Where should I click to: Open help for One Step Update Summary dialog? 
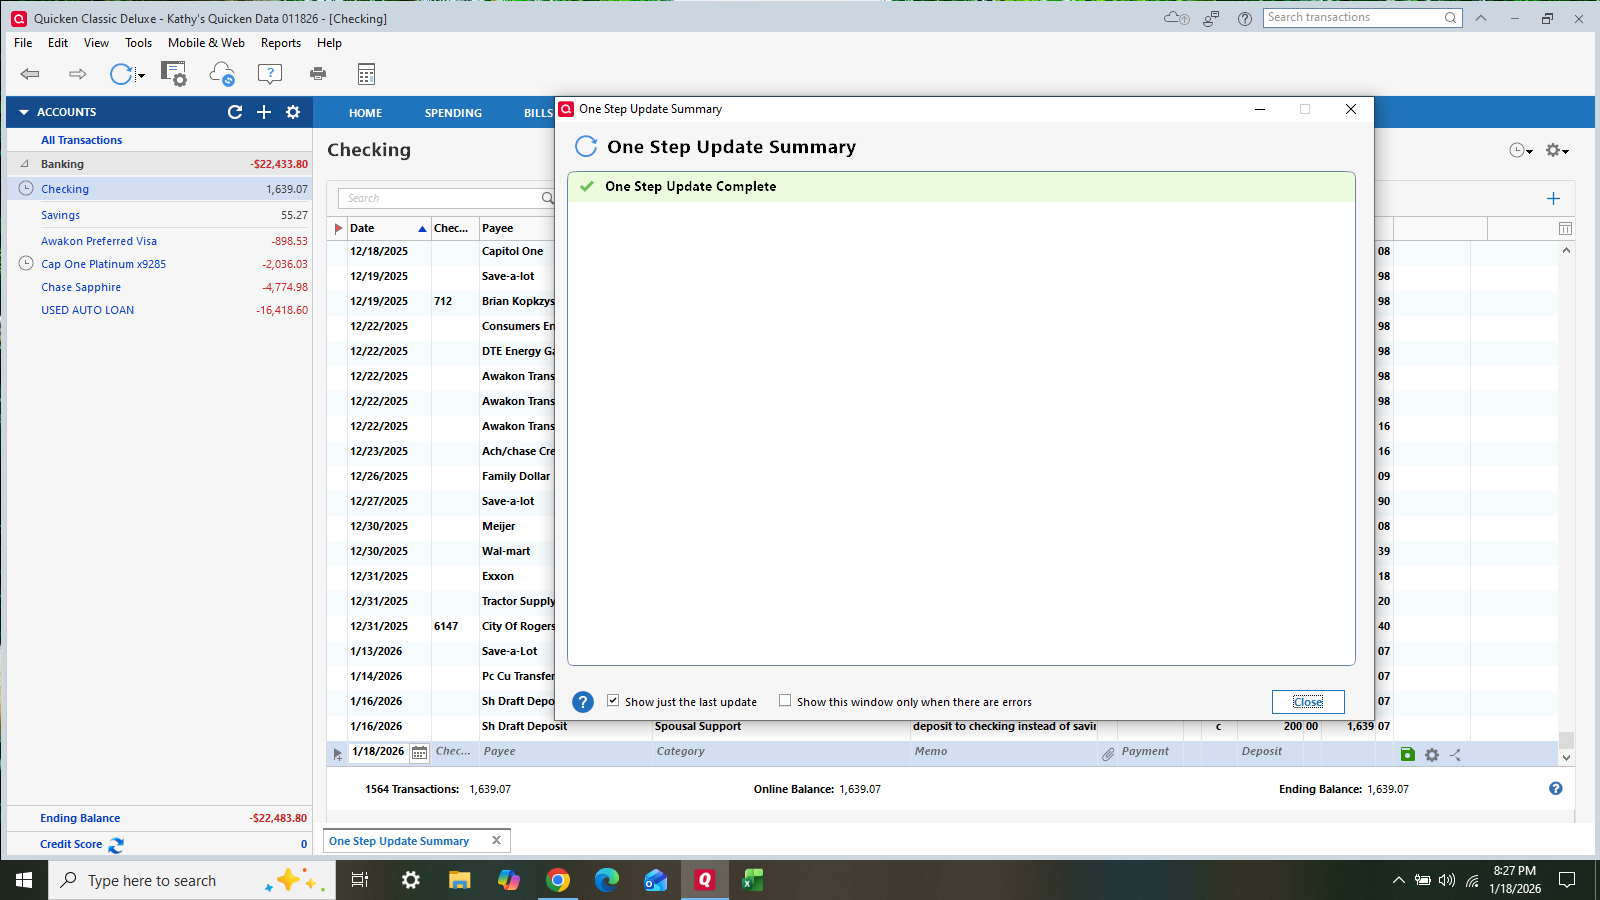pos(584,702)
